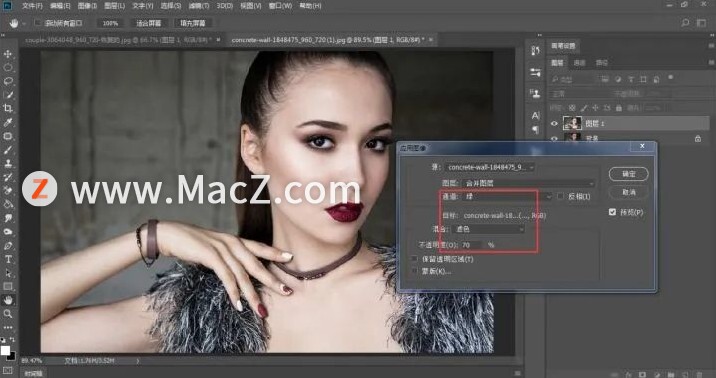Check the scroll all windows checkbox
716x378 pixels.
(38, 23)
